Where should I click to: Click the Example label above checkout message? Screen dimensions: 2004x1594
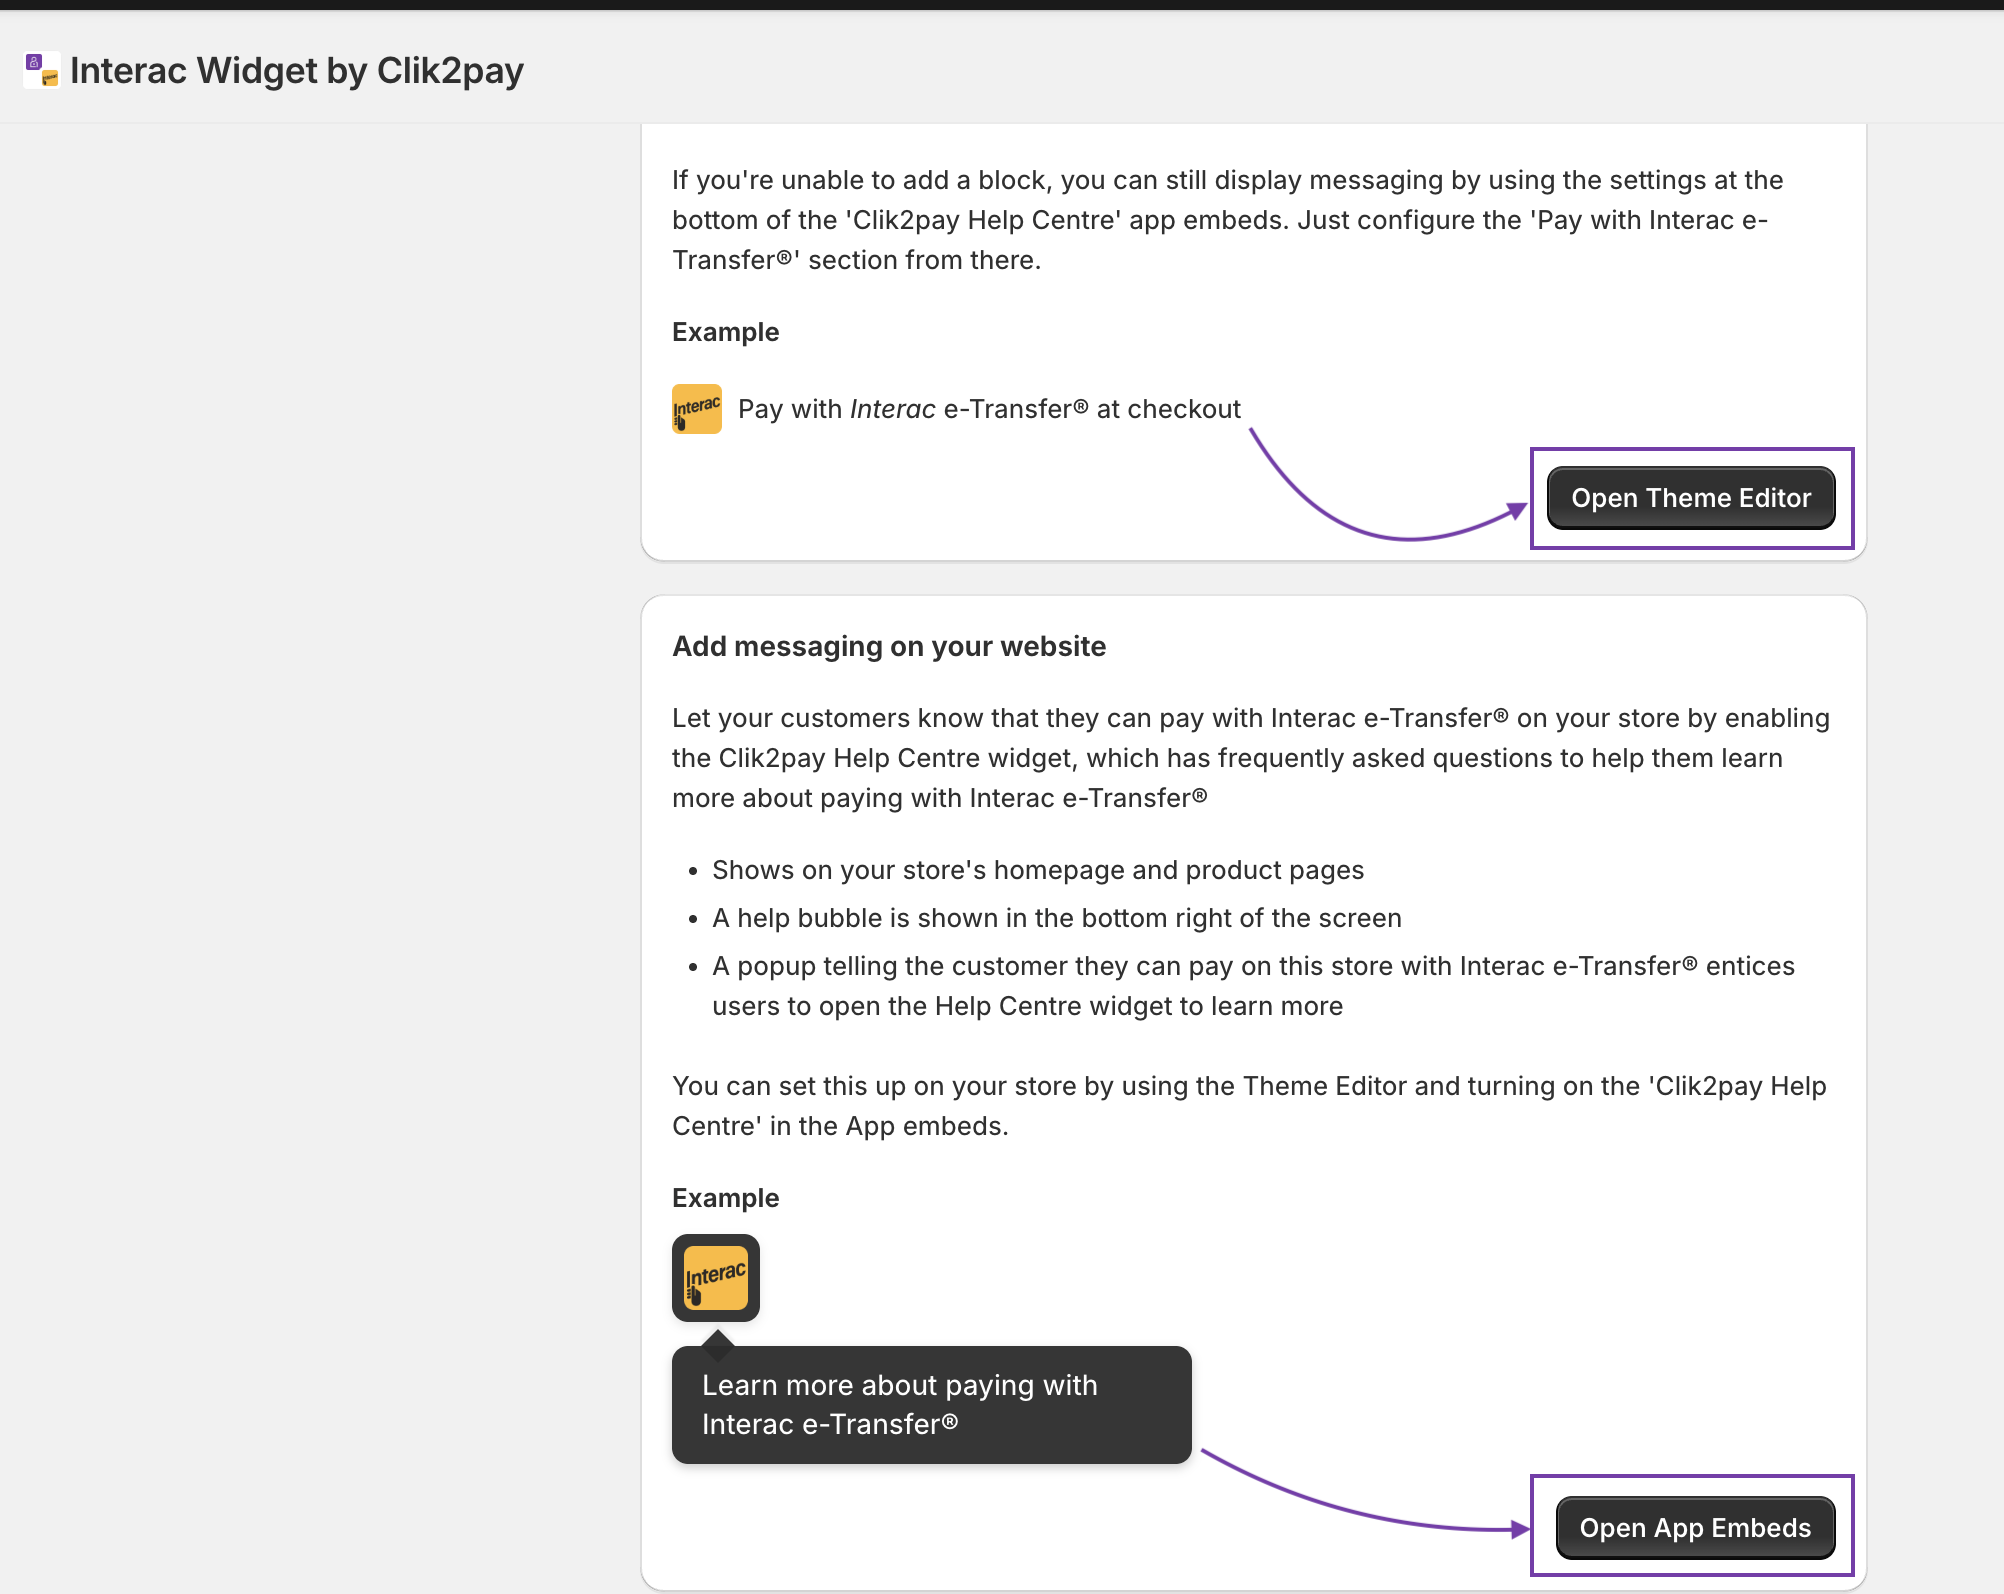725,332
